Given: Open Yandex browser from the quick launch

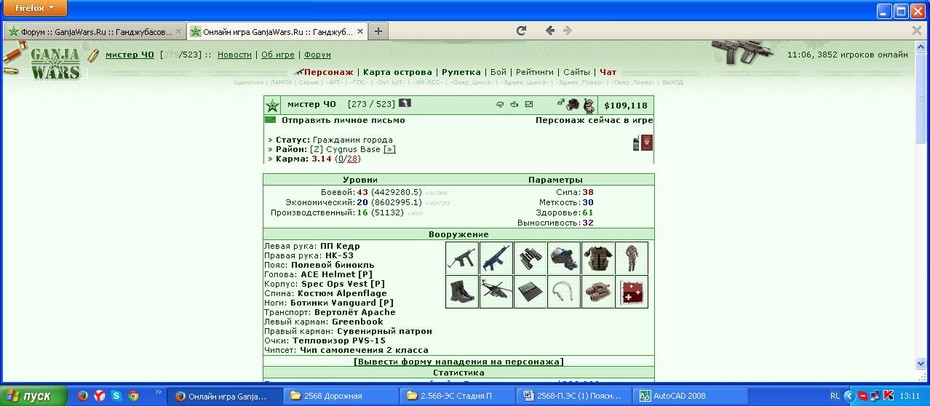Looking at the screenshot, I should (x=100, y=396).
